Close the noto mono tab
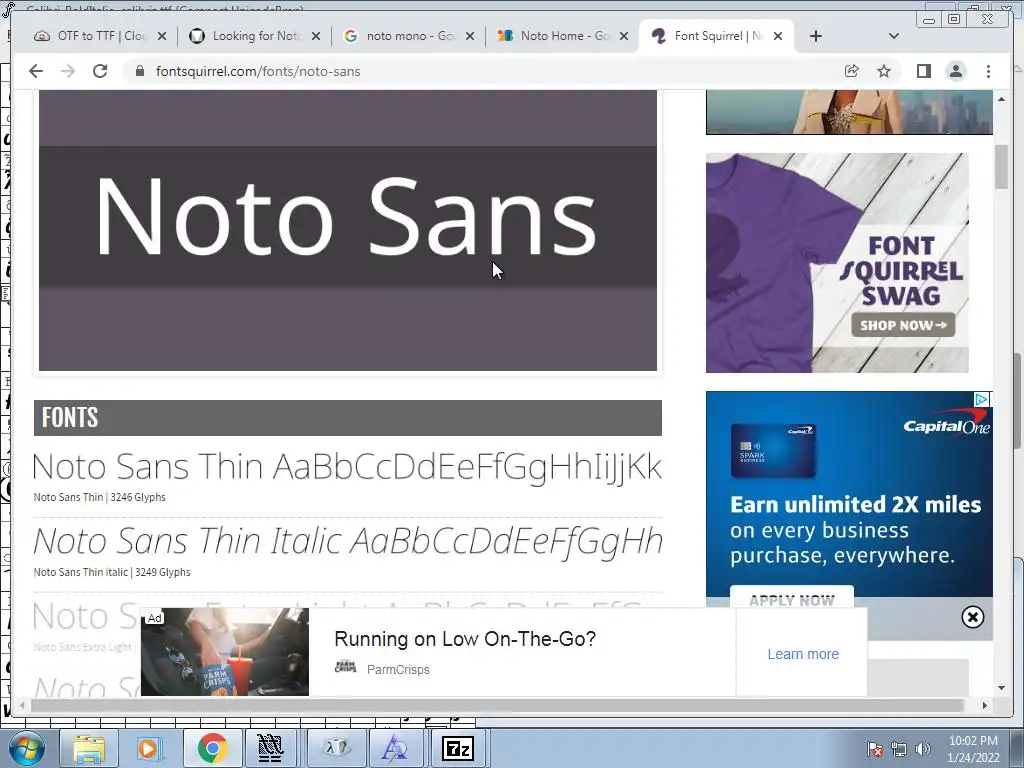 click(x=470, y=36)
